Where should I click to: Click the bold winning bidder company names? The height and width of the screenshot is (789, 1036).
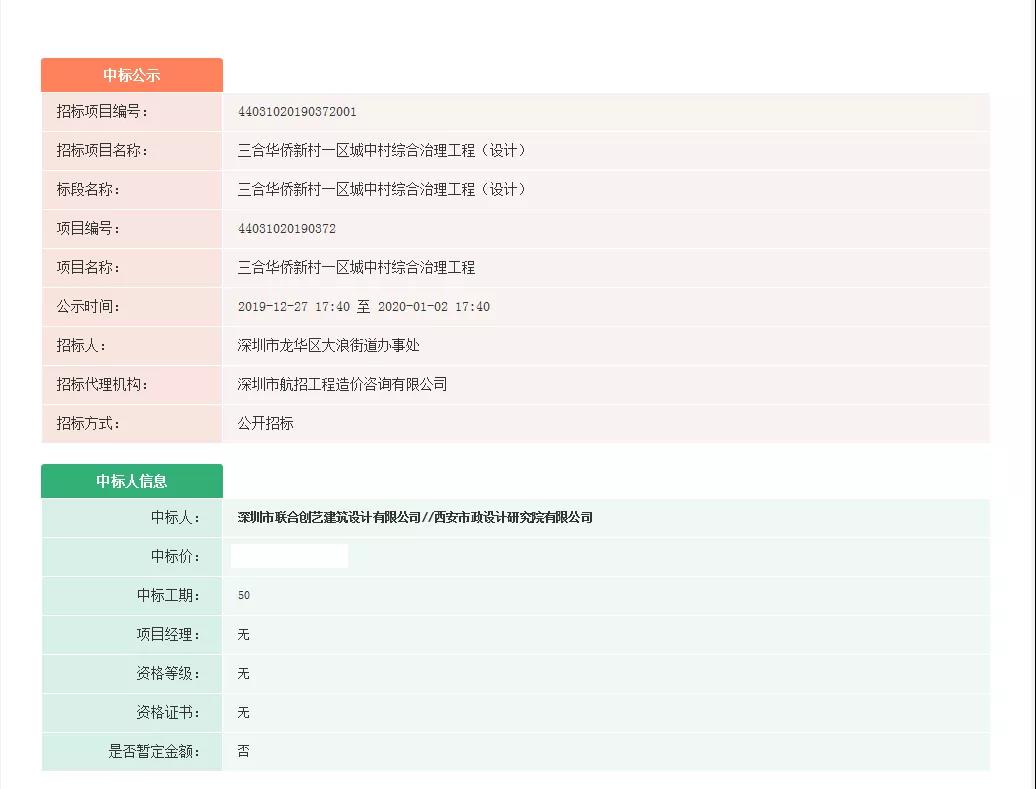pyautogui.click(x=415, y=517)
